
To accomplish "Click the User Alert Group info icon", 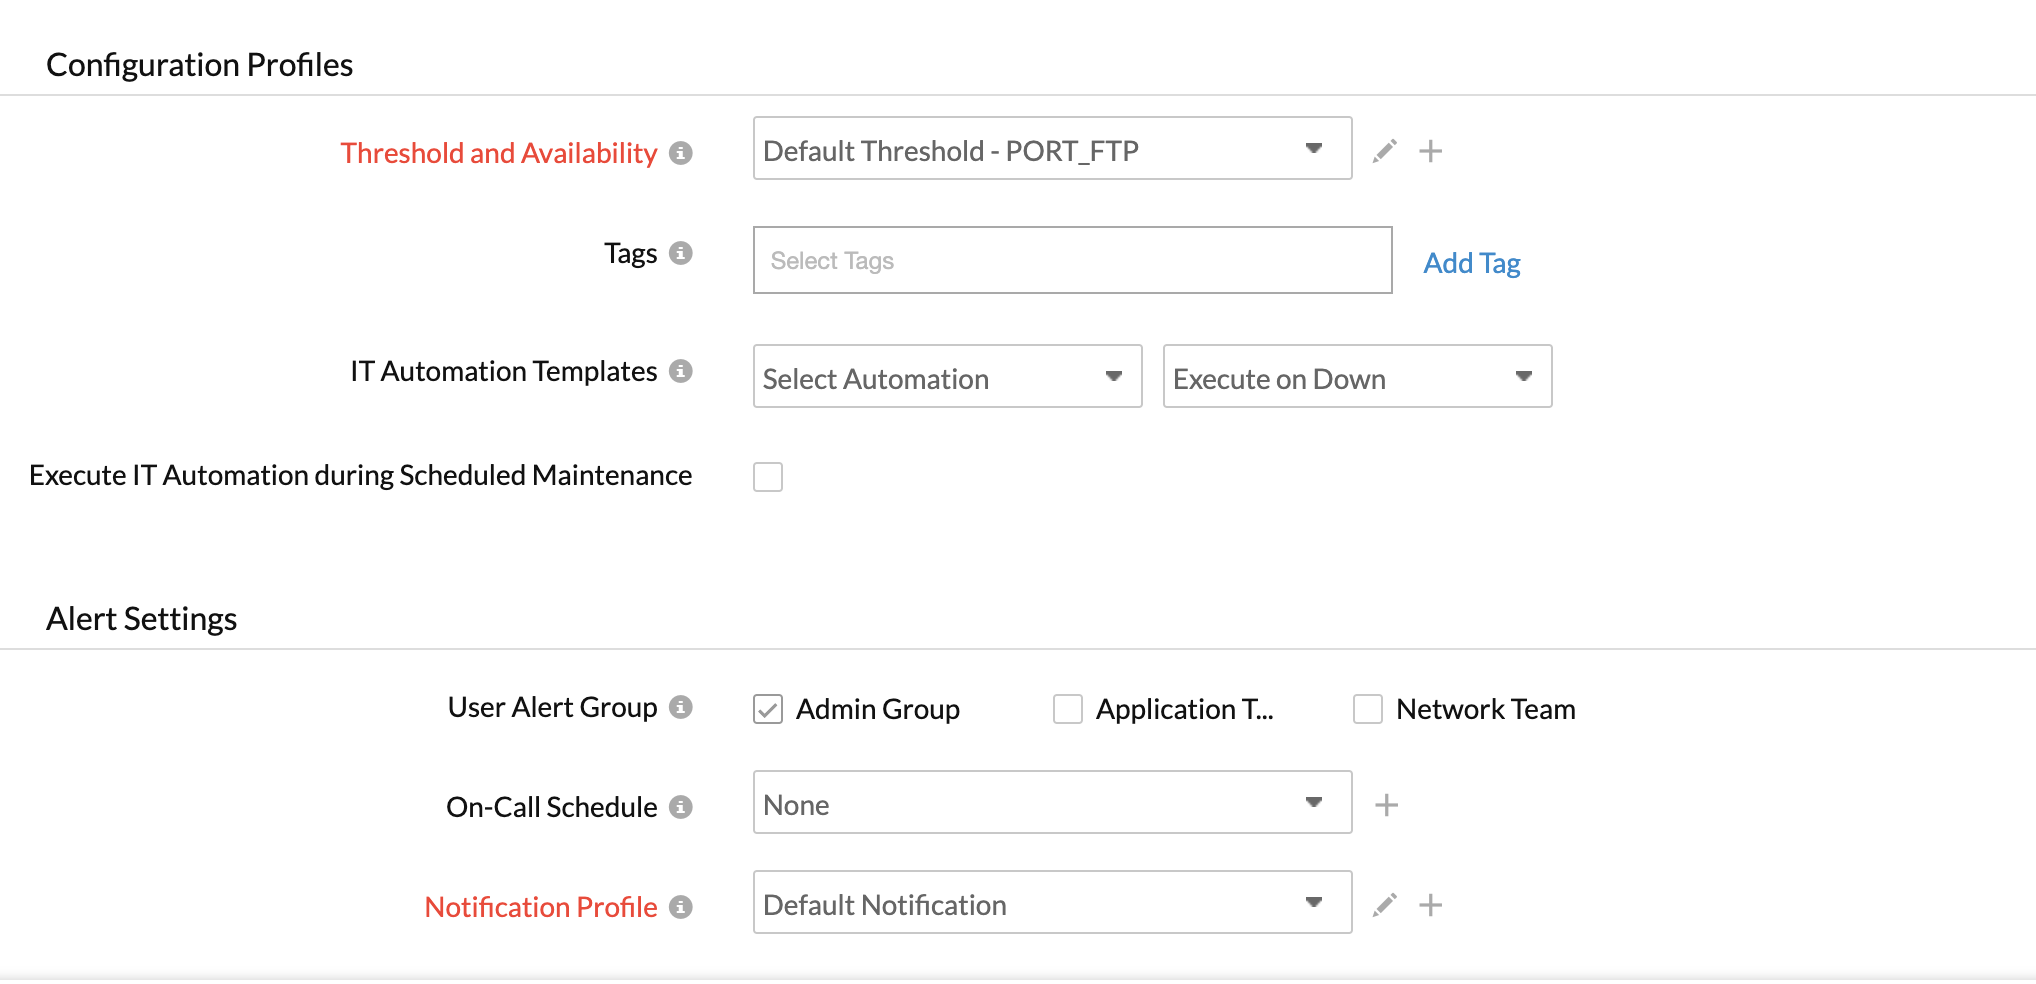I will (681, 707).
